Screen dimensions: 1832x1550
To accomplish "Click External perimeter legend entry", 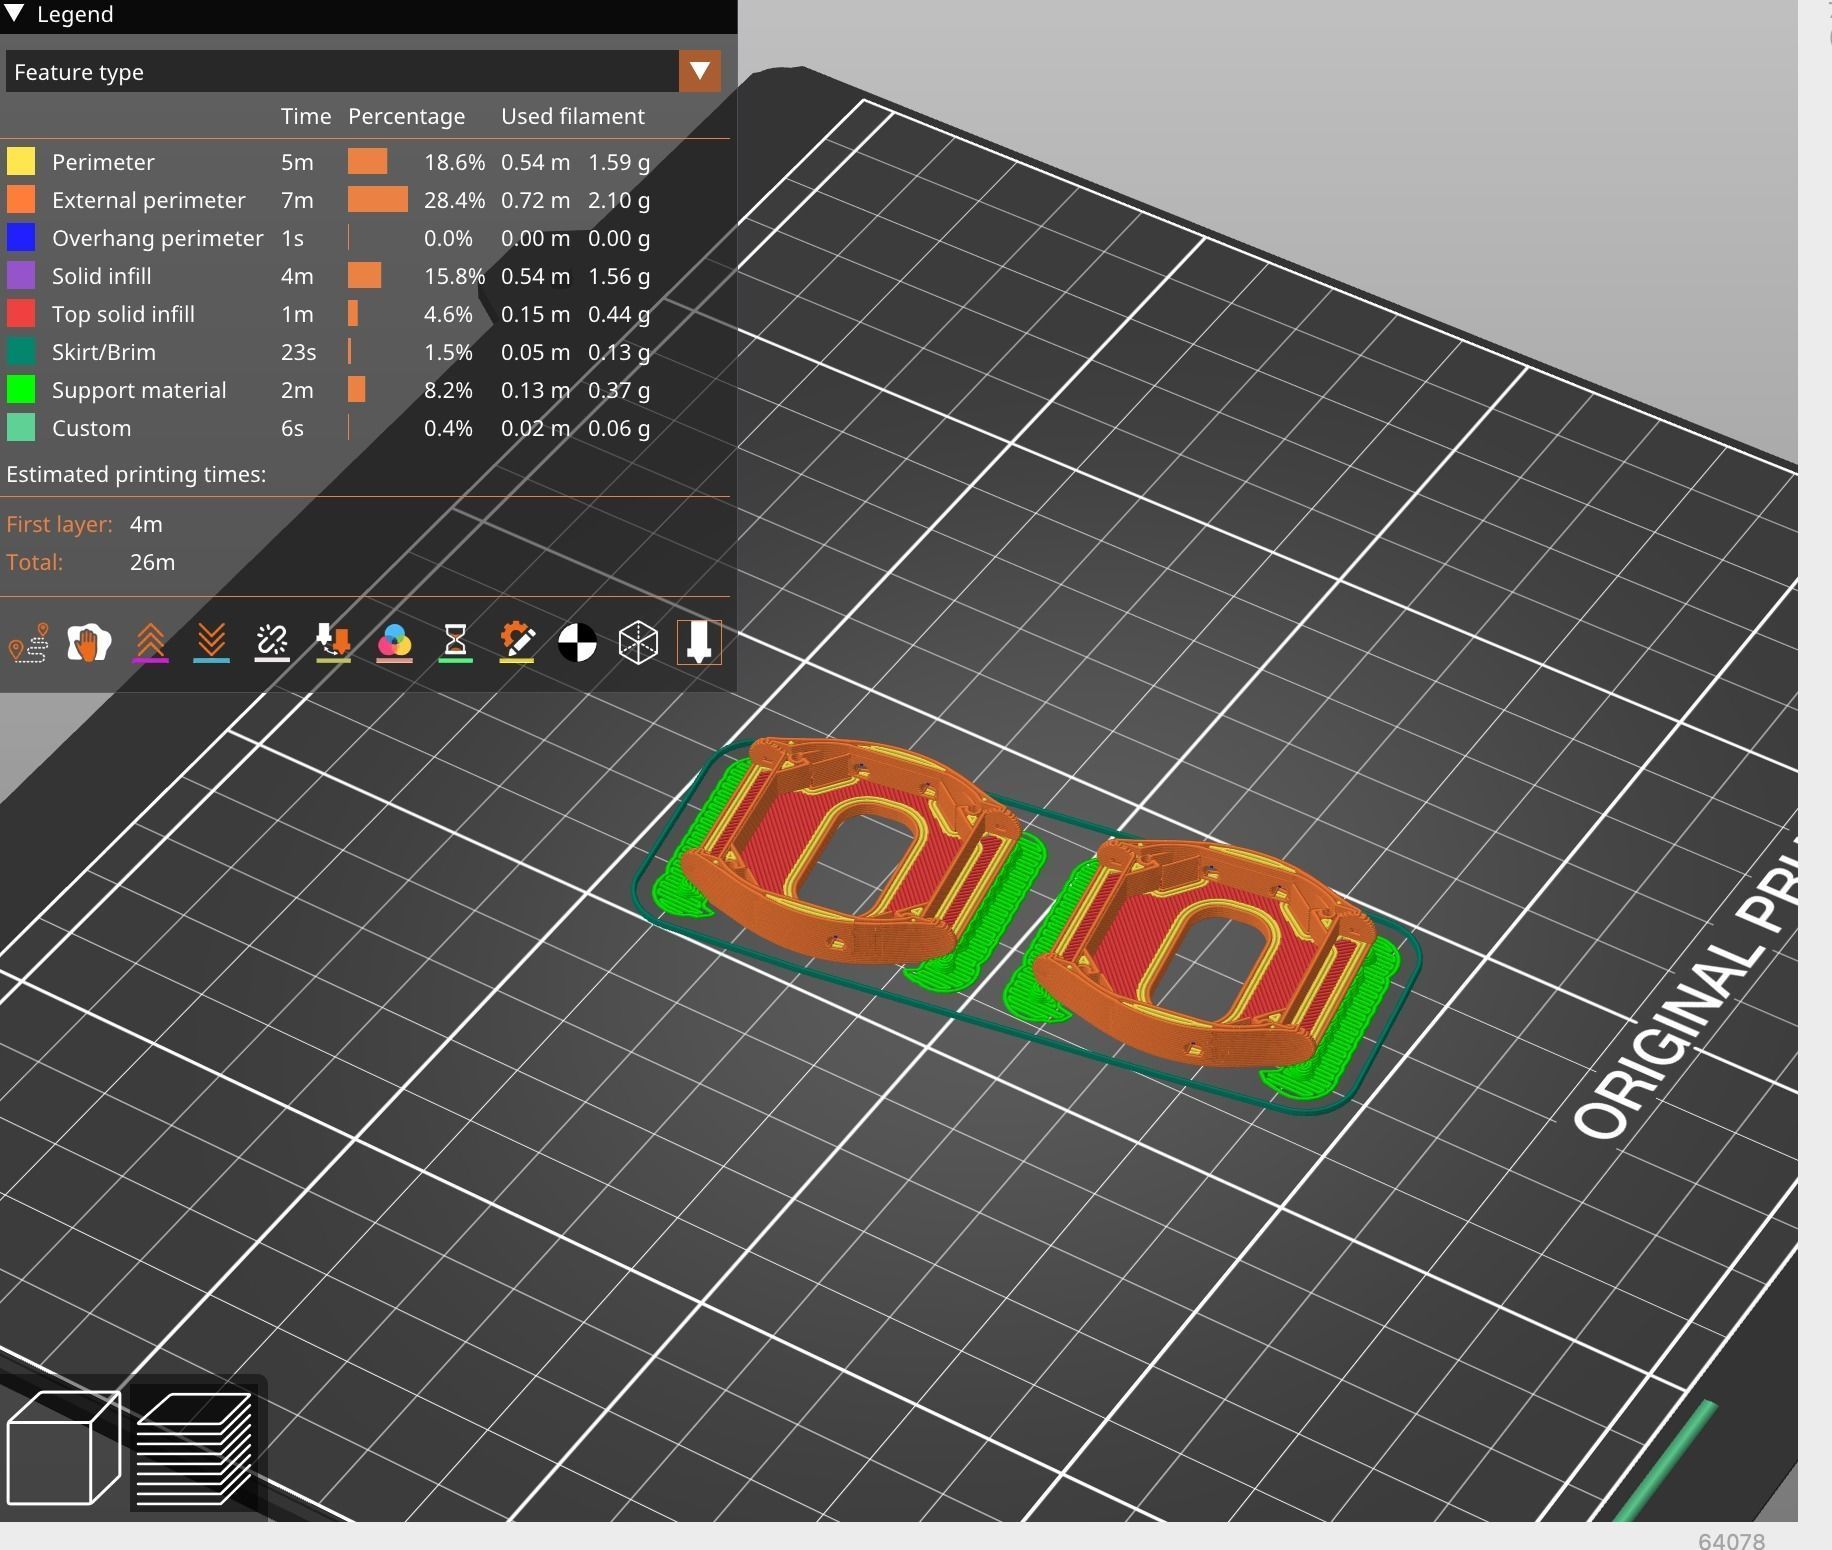I will tap(148, 200).
